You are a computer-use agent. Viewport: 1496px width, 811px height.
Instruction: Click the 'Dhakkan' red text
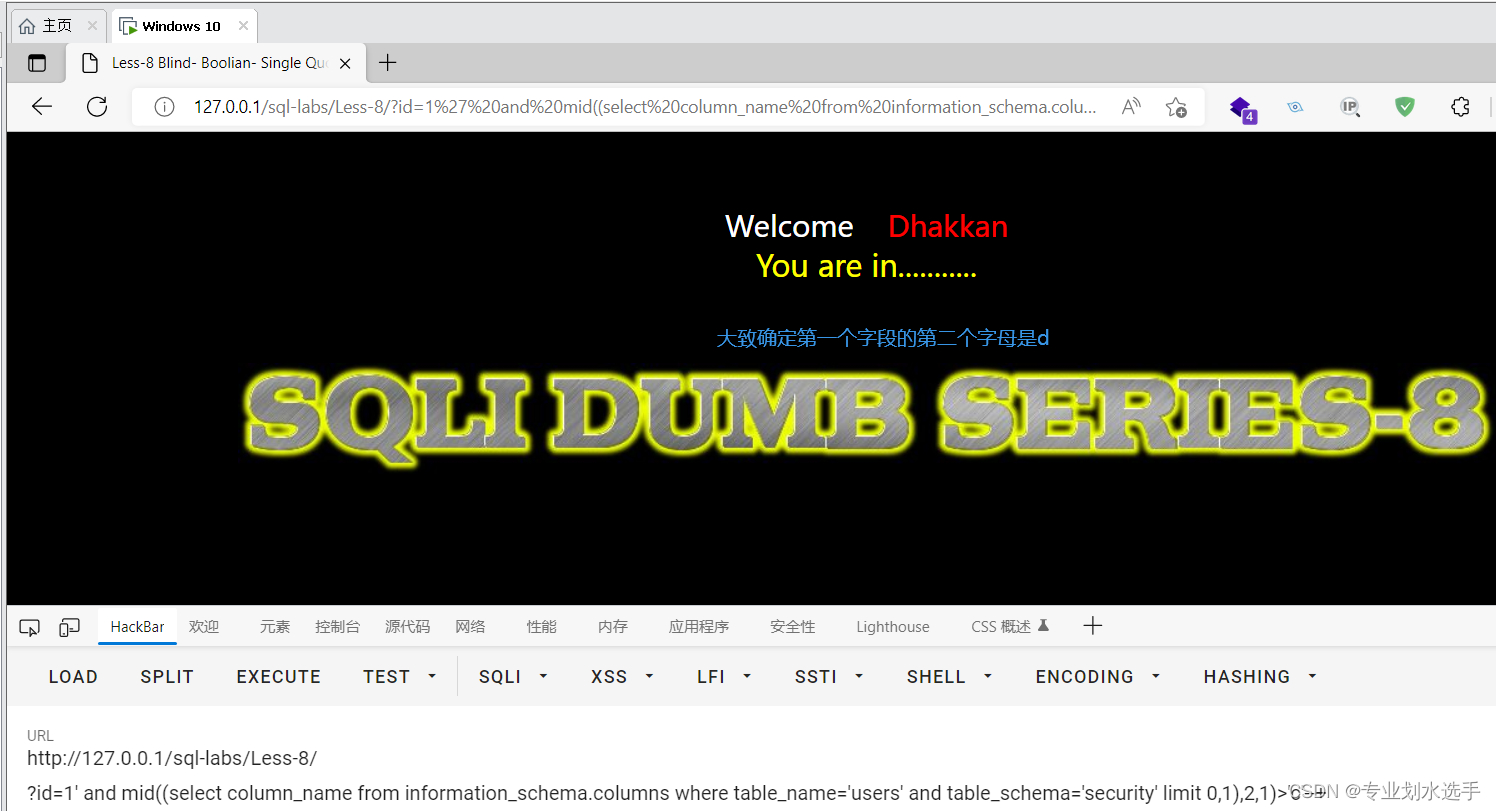coord(948,227)
